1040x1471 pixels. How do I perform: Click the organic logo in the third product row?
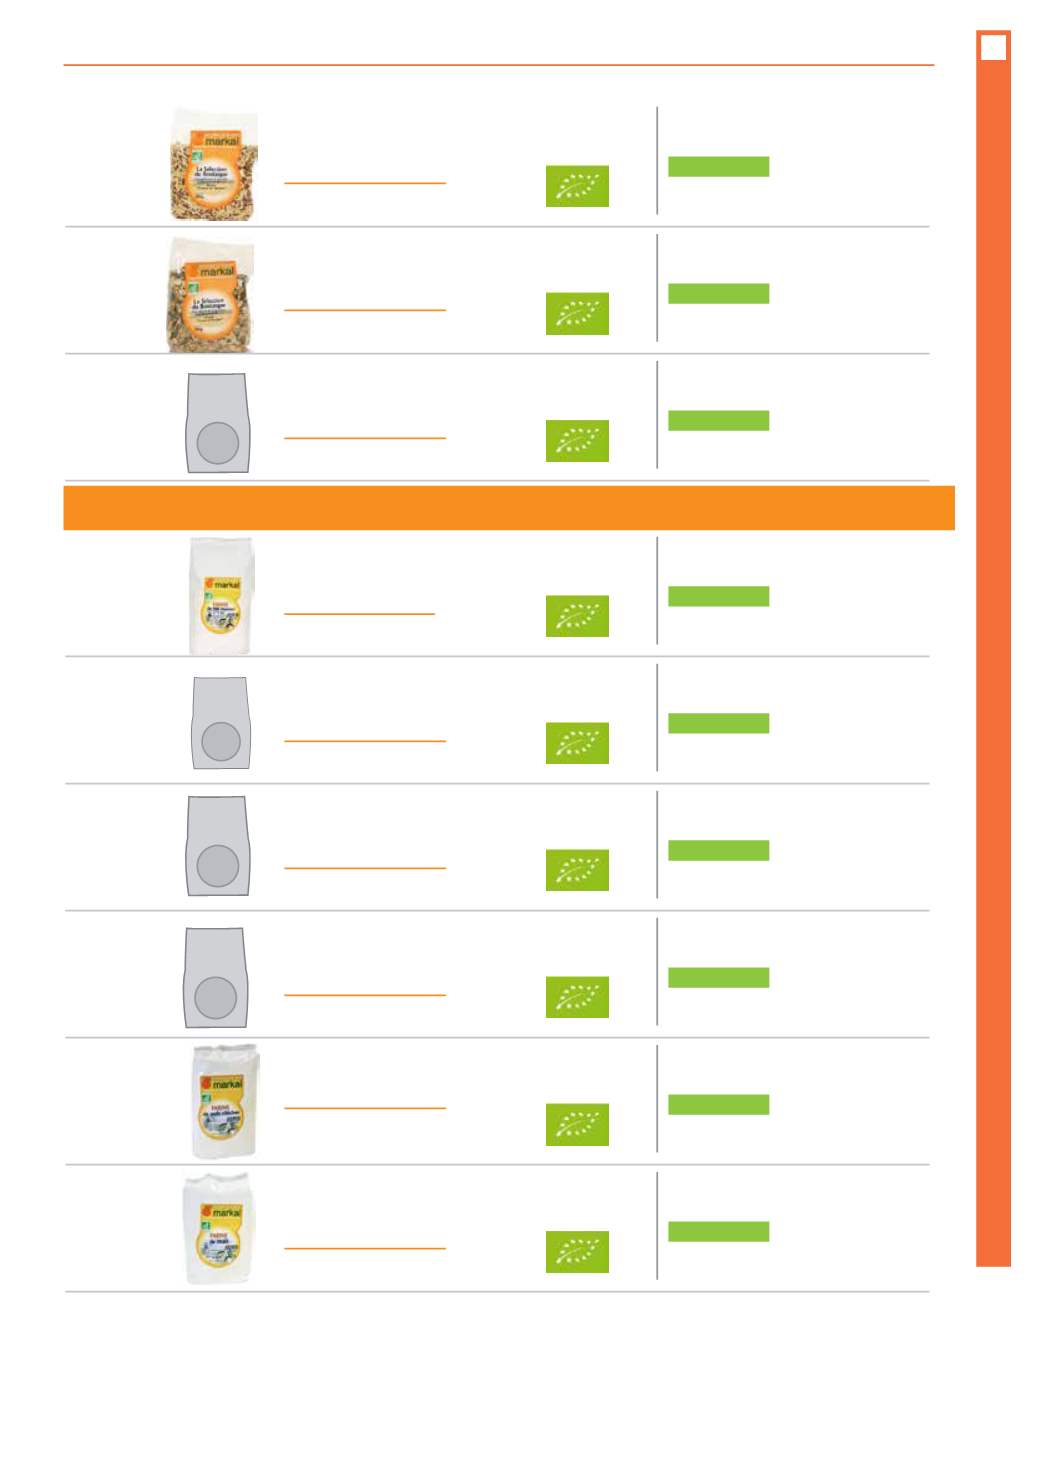(577, 441)
